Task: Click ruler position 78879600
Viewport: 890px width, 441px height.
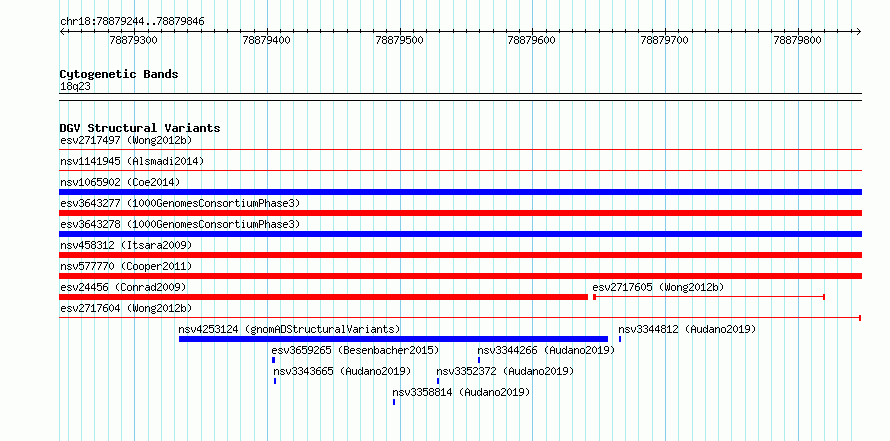Action: 532,40
